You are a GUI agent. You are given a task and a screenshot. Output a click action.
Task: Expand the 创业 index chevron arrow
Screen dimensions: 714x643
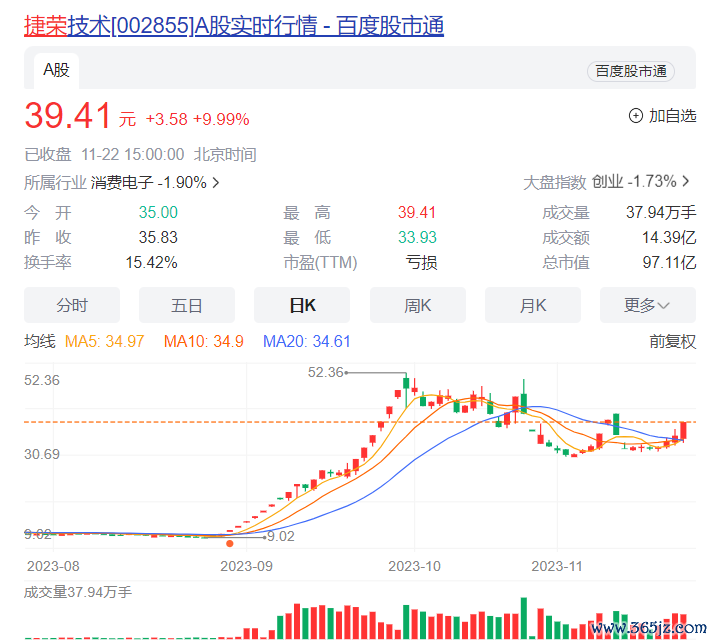tap(686, 182)
